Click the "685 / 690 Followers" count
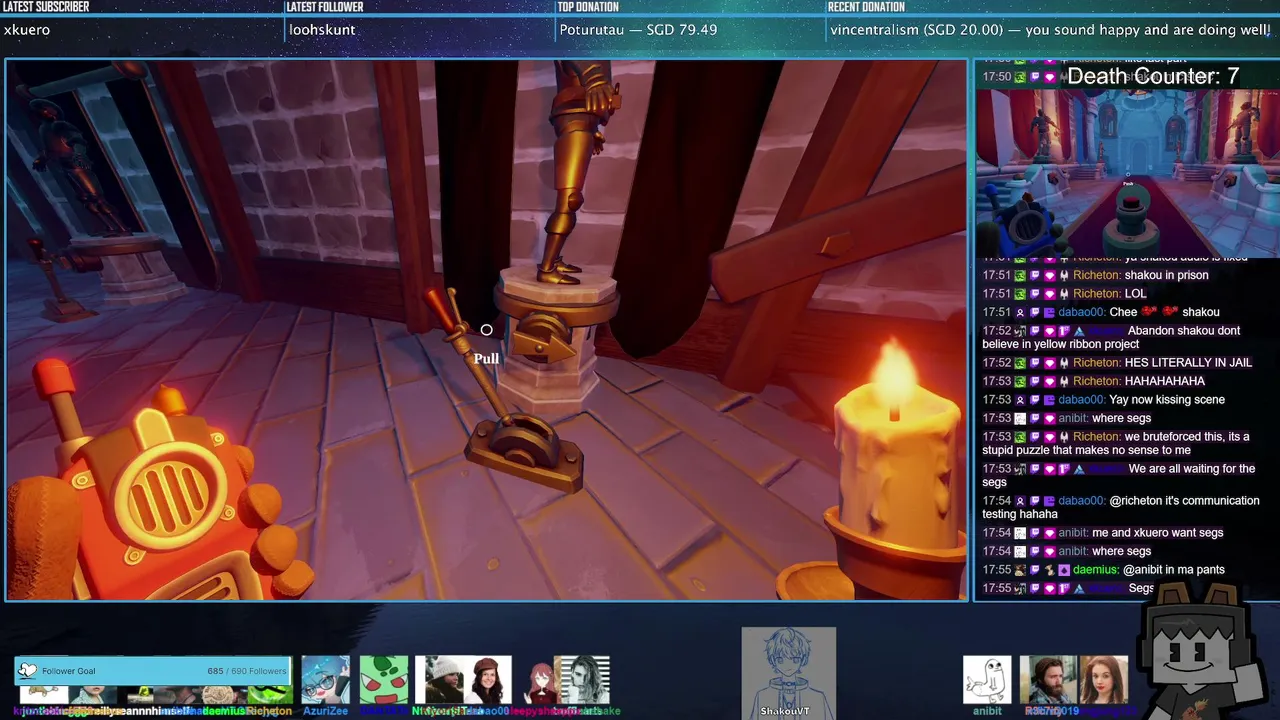 246,671
